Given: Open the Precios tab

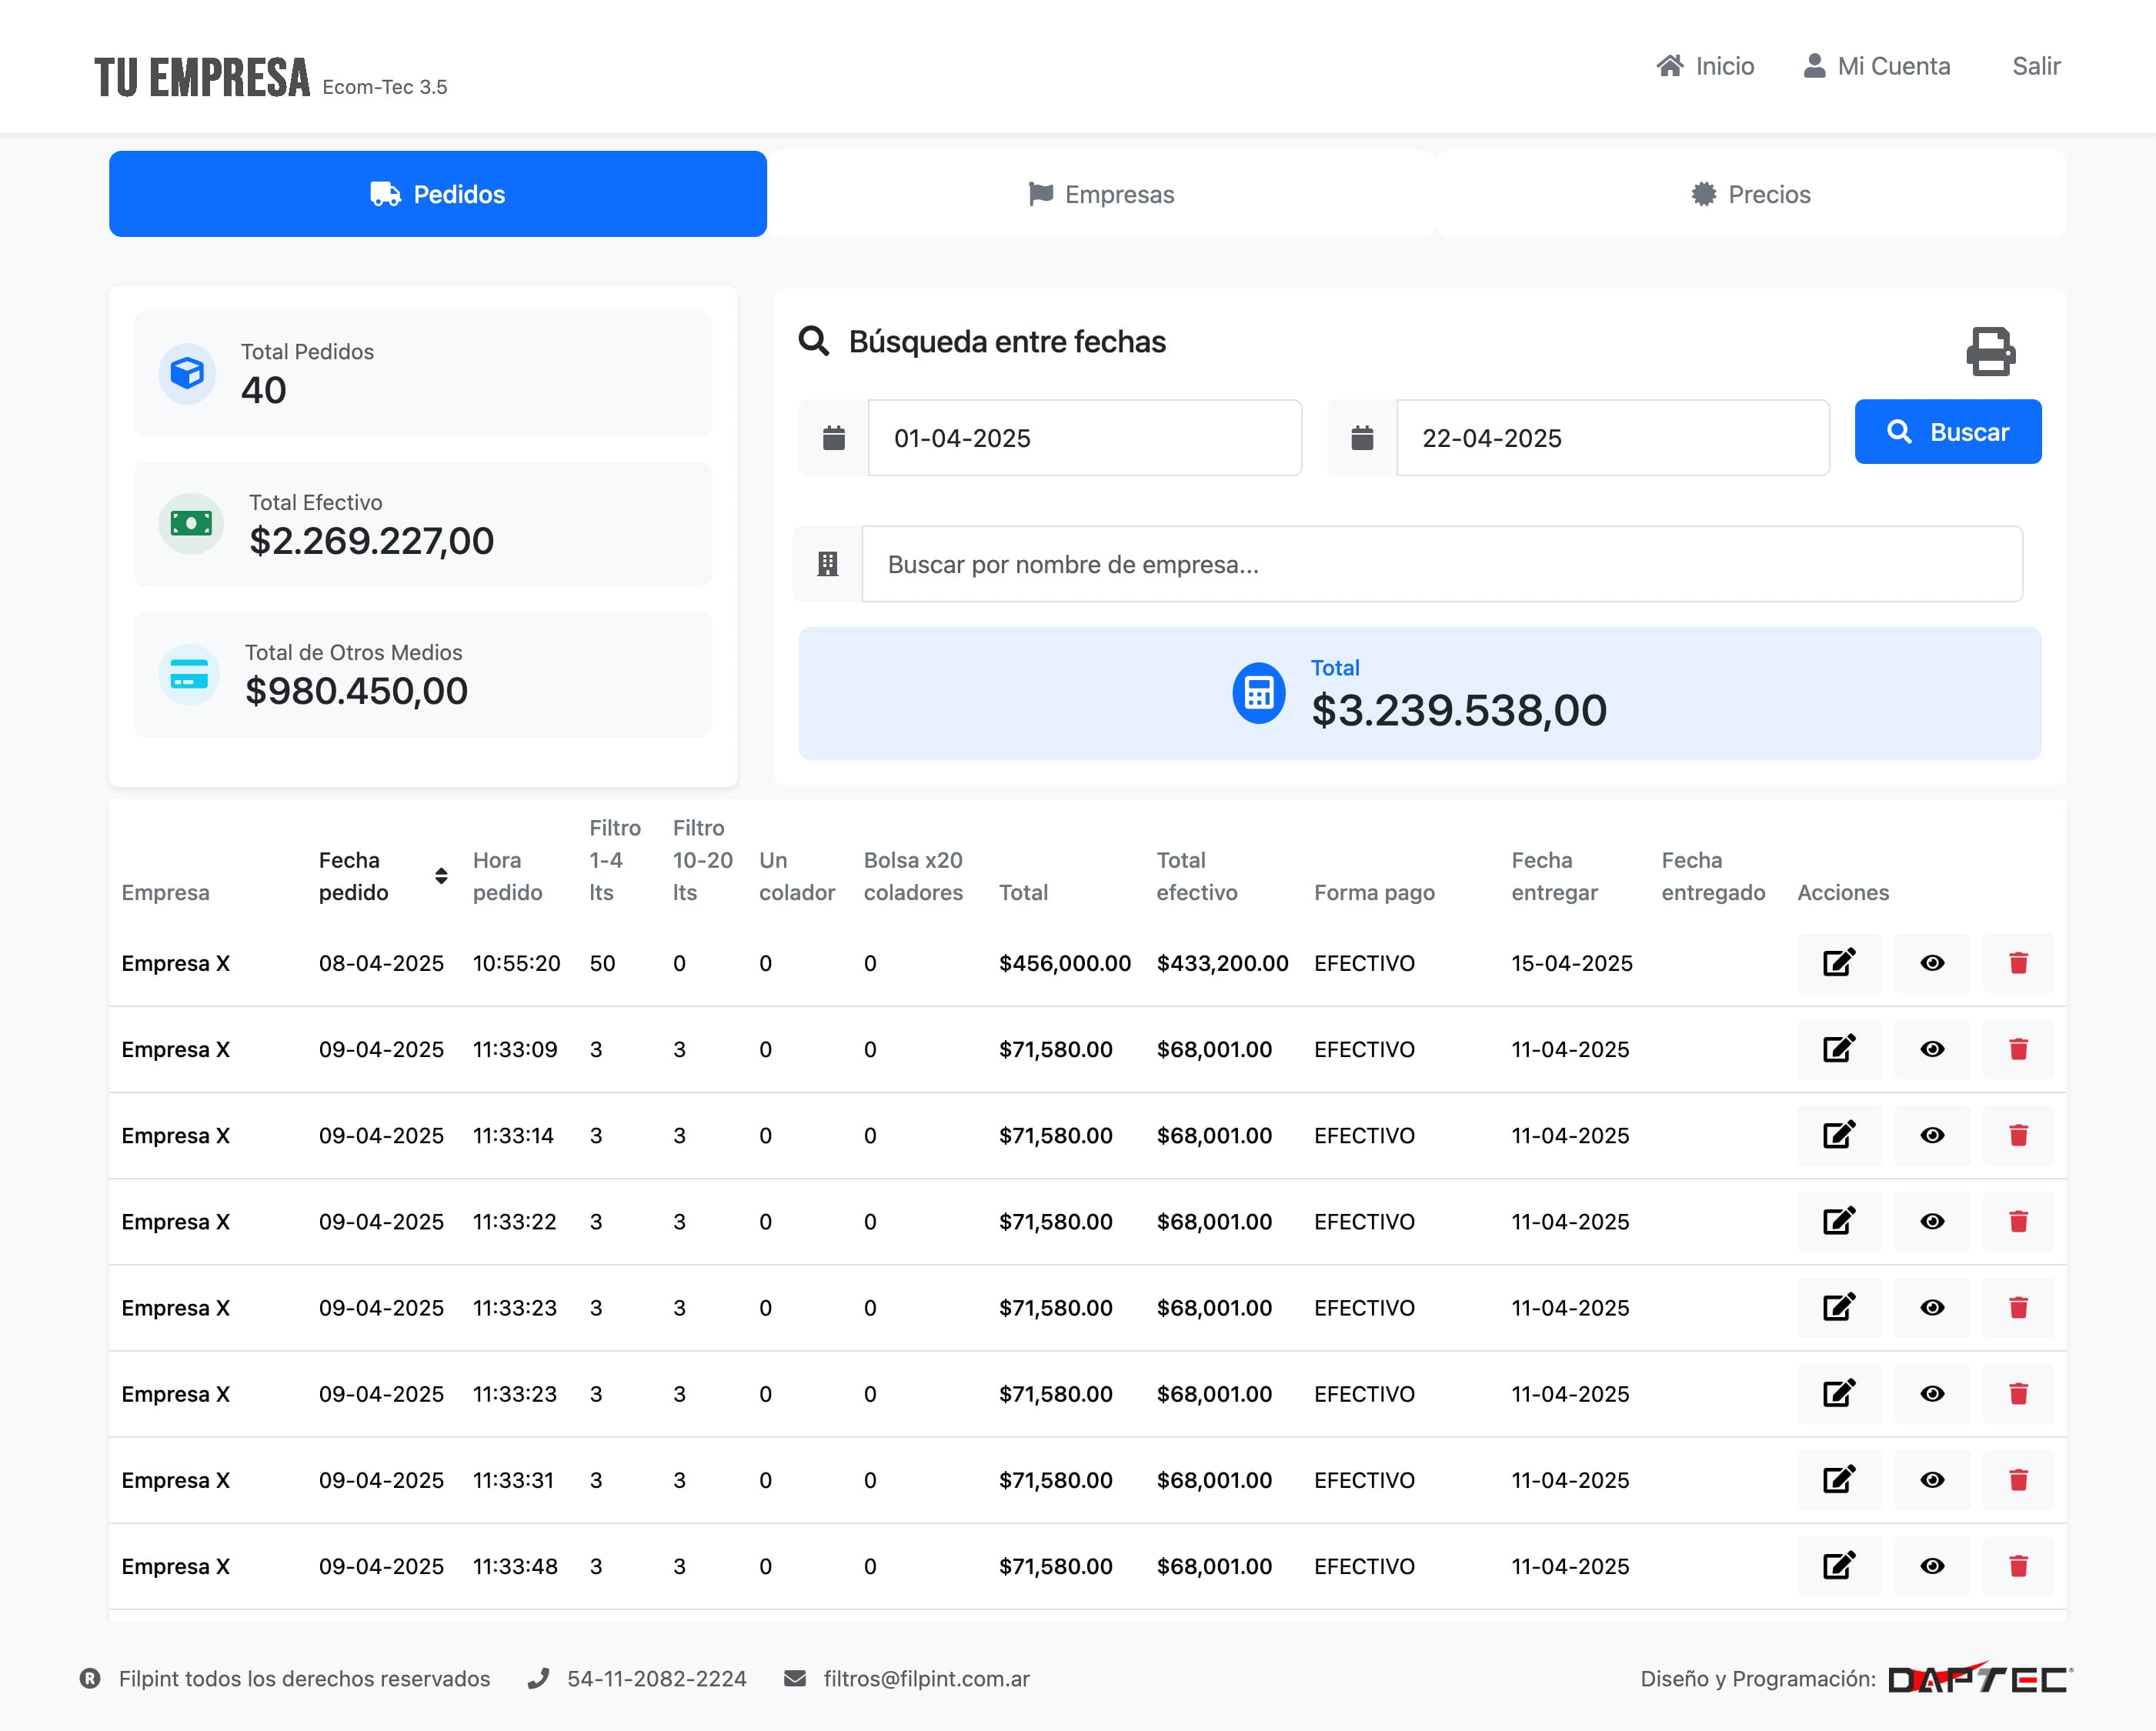Looking at the screenshot, I should [x=1750, y=194].
